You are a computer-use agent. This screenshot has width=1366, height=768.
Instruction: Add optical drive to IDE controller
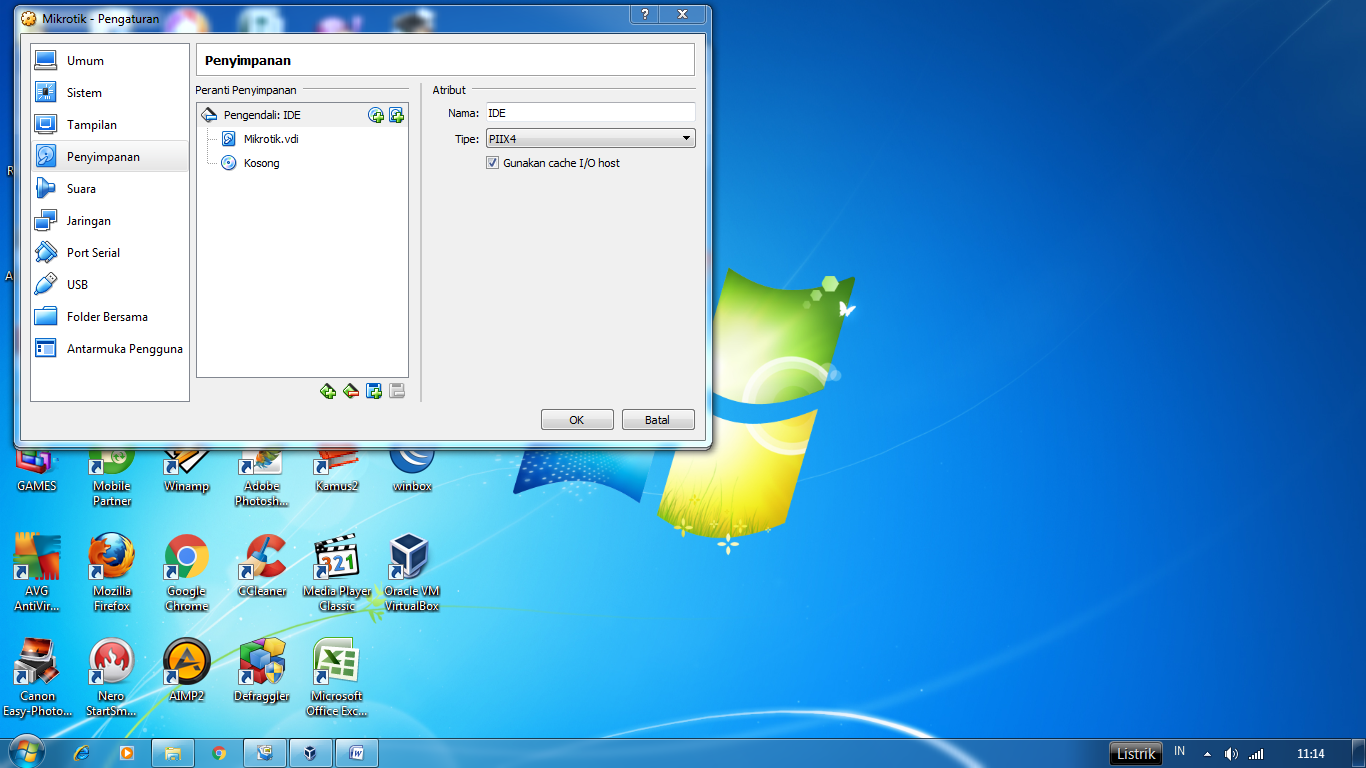pyautogui.click(x=376, y=115)
